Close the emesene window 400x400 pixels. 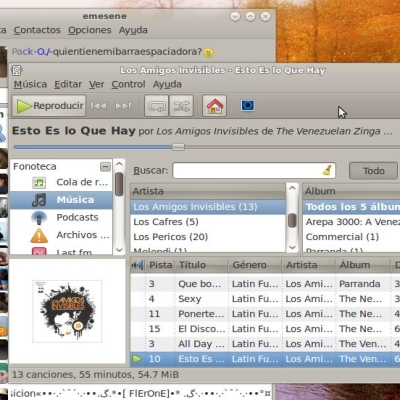pyautogui.click(x=265, y=16)
